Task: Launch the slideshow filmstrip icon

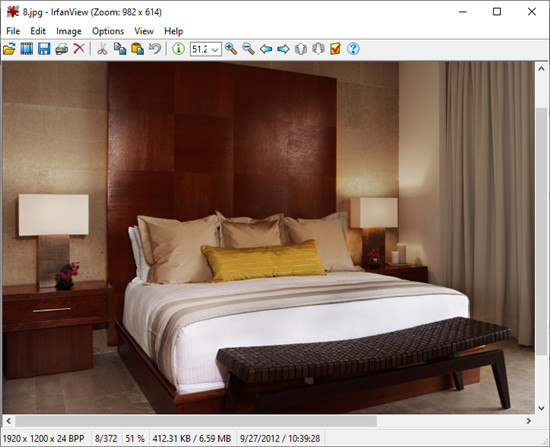Action: point(27,49)
